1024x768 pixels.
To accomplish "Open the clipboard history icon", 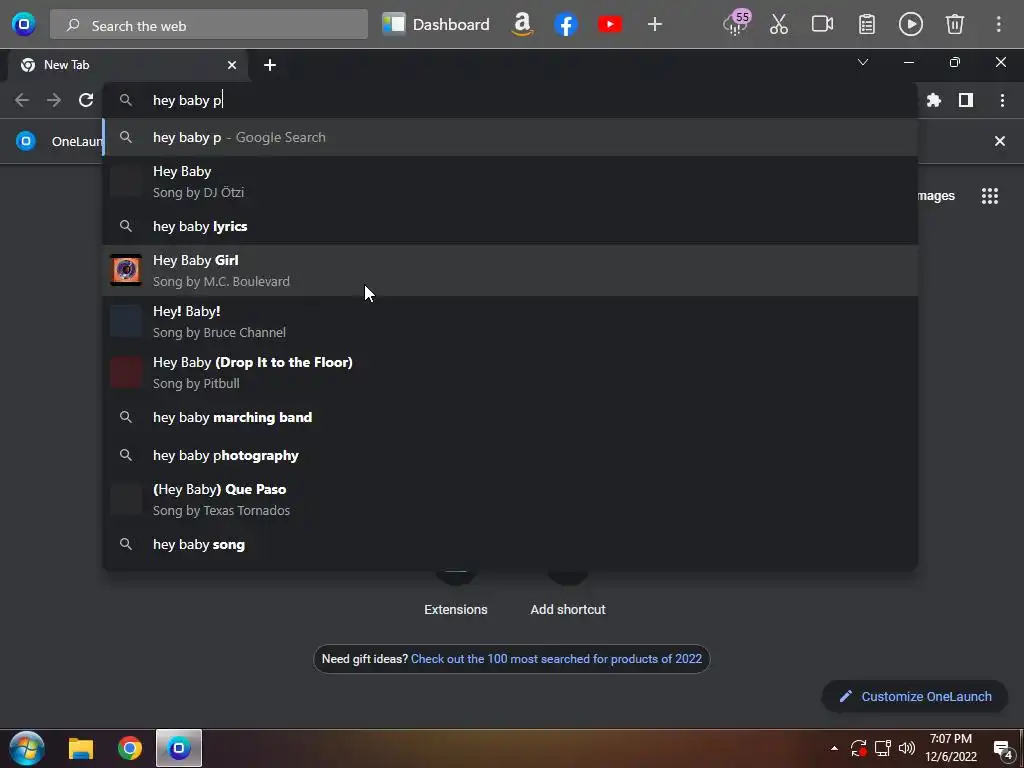I will 867,25.
